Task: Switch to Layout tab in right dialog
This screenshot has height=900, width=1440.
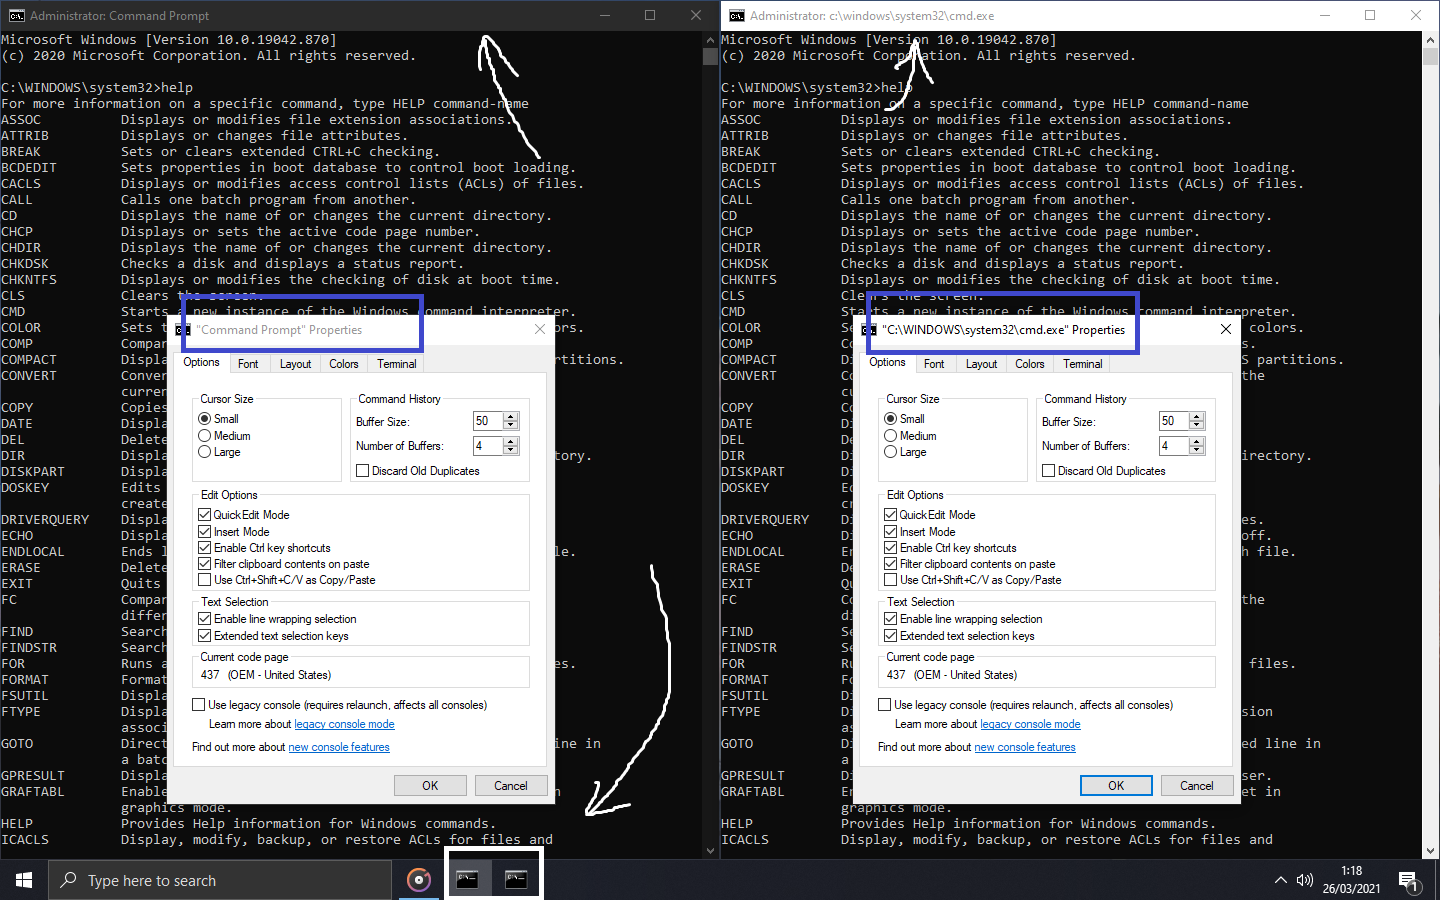Action: pyautogui.click(x=981, y=364)
